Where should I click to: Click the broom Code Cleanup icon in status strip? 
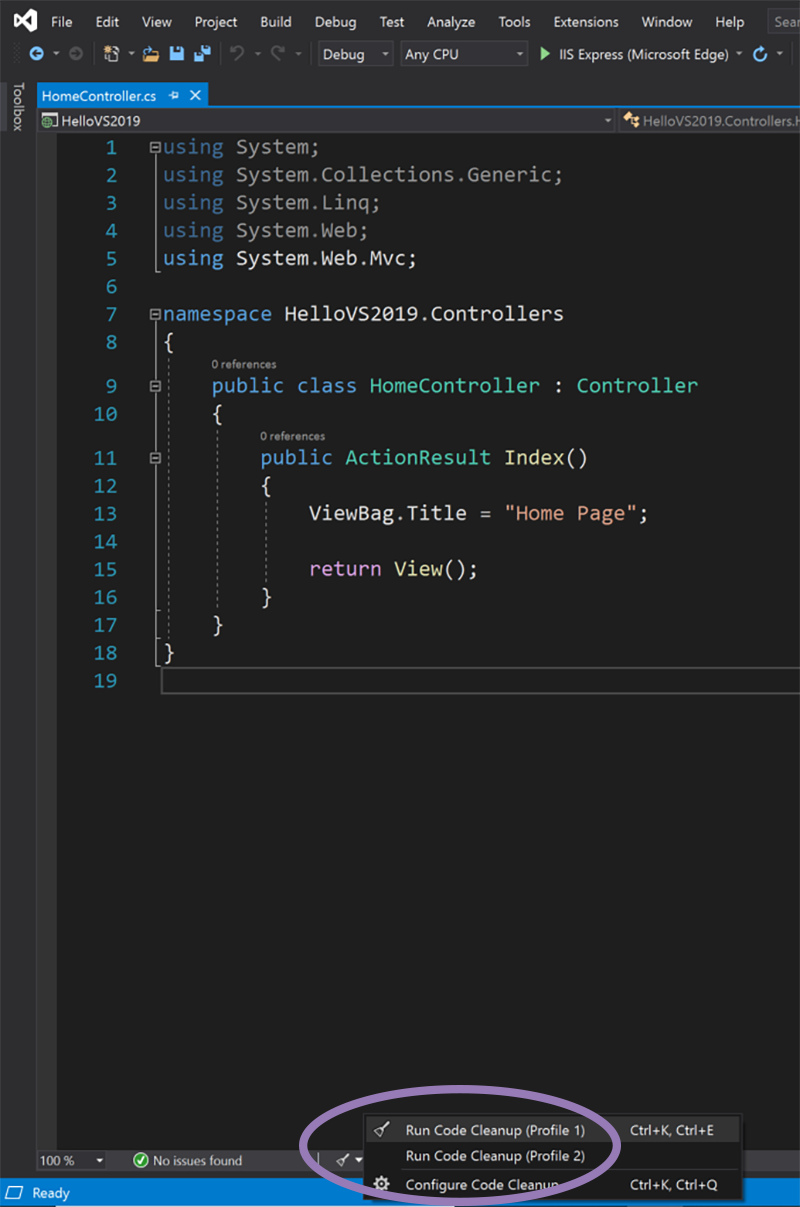coord(342,1161)
